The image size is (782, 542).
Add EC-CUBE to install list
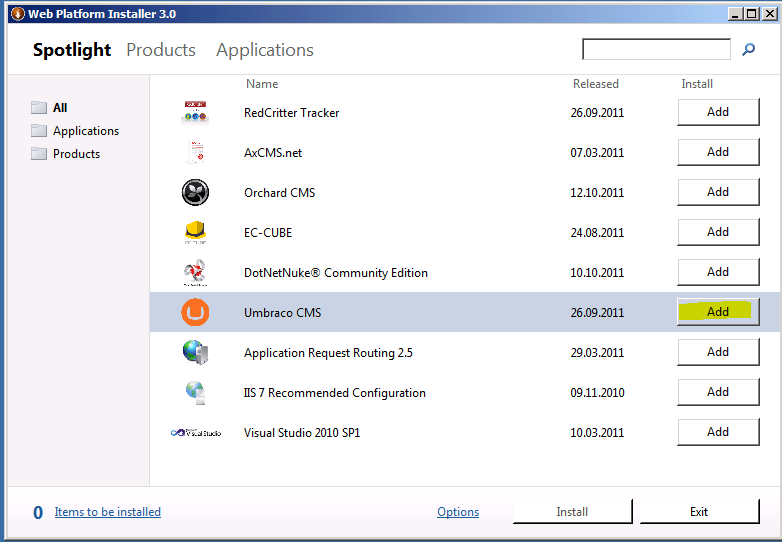click(718, 232)
